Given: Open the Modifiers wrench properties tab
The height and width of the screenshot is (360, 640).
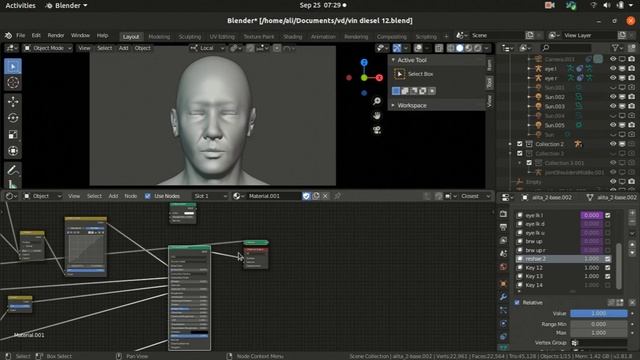Looking at the screenshot, I should (x=503, y=297).
